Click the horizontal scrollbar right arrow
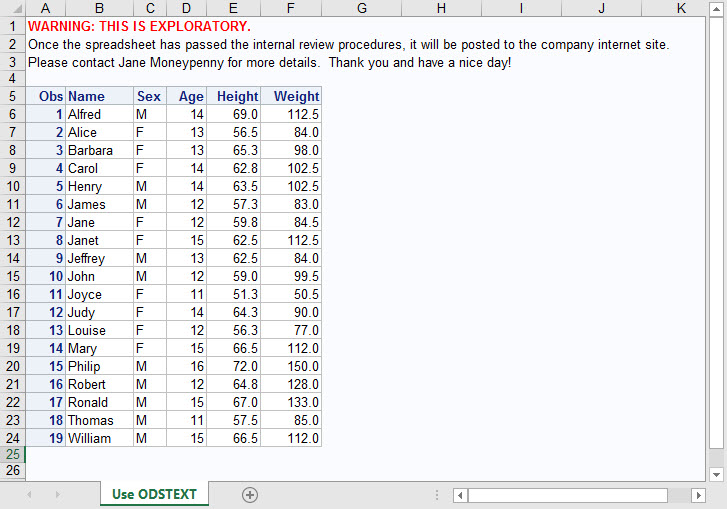This screenshot has height=509, width=727. (x=699, y=495)
